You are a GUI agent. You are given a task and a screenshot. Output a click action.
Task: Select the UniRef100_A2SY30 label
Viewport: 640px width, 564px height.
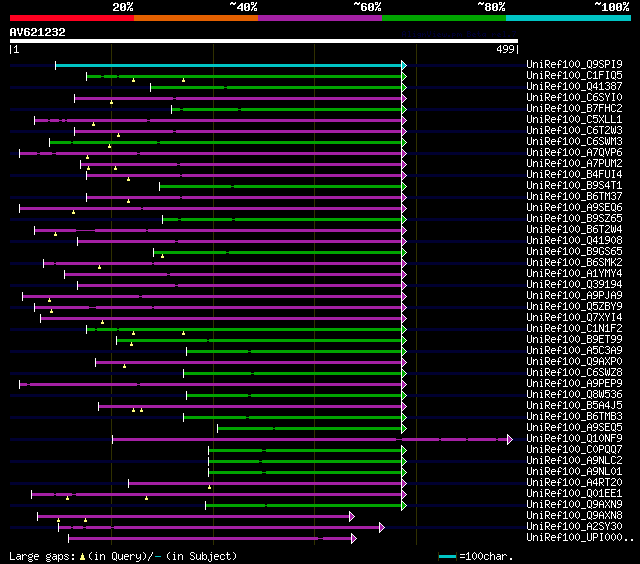(x=574, y=527)
